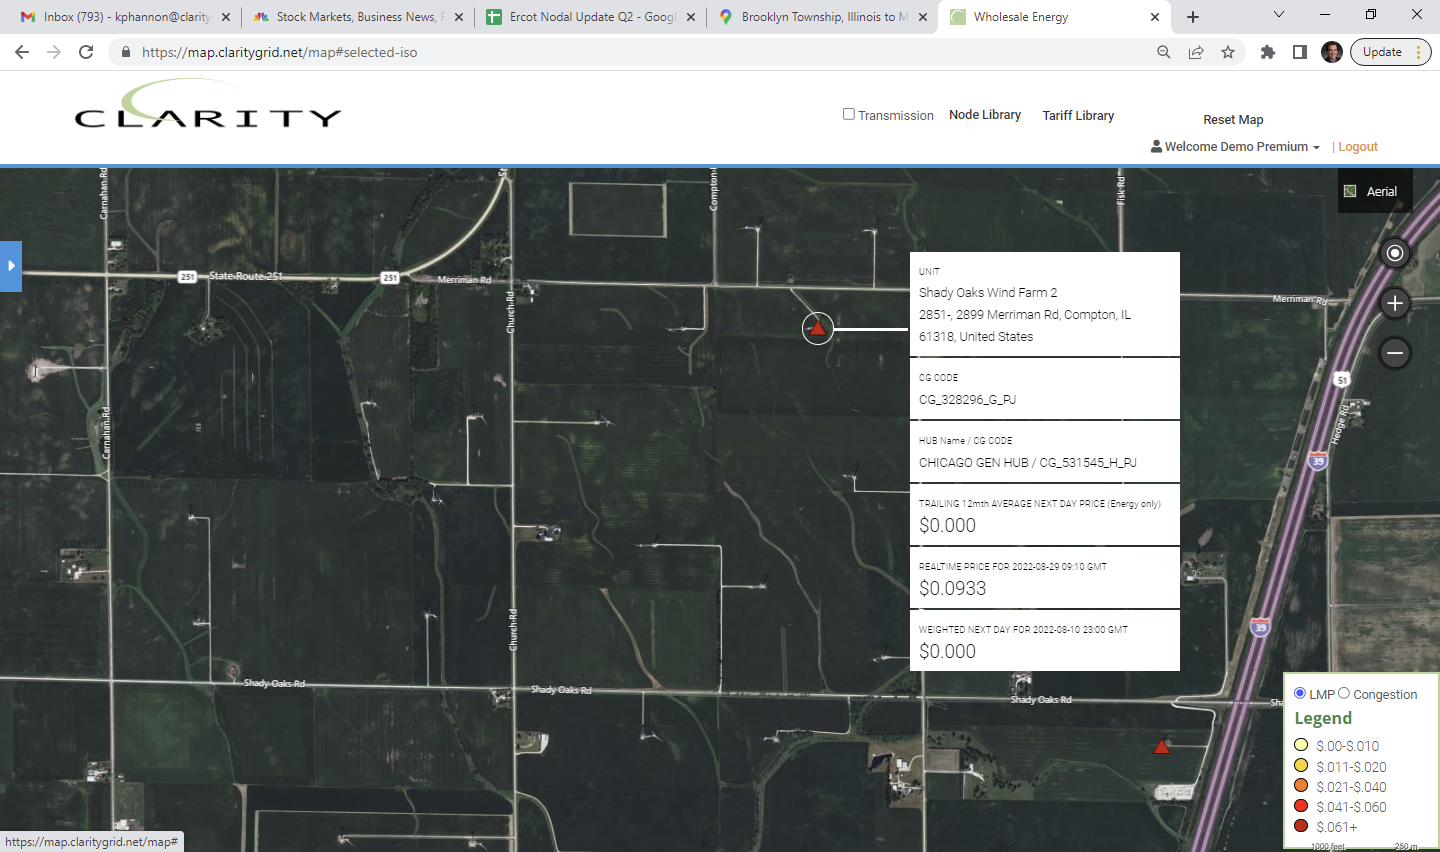Bookmark this page with the star icon

(1228, 52)
